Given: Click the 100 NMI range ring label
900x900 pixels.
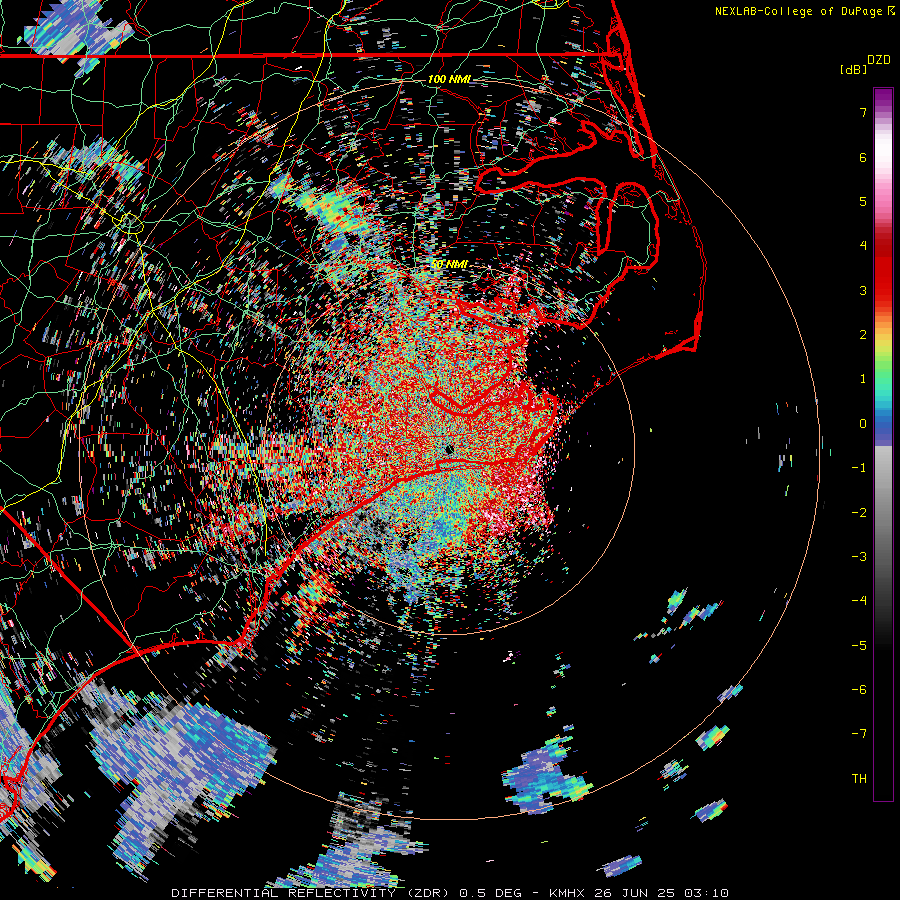Looking at the screenshot, I should coord(449,79).
